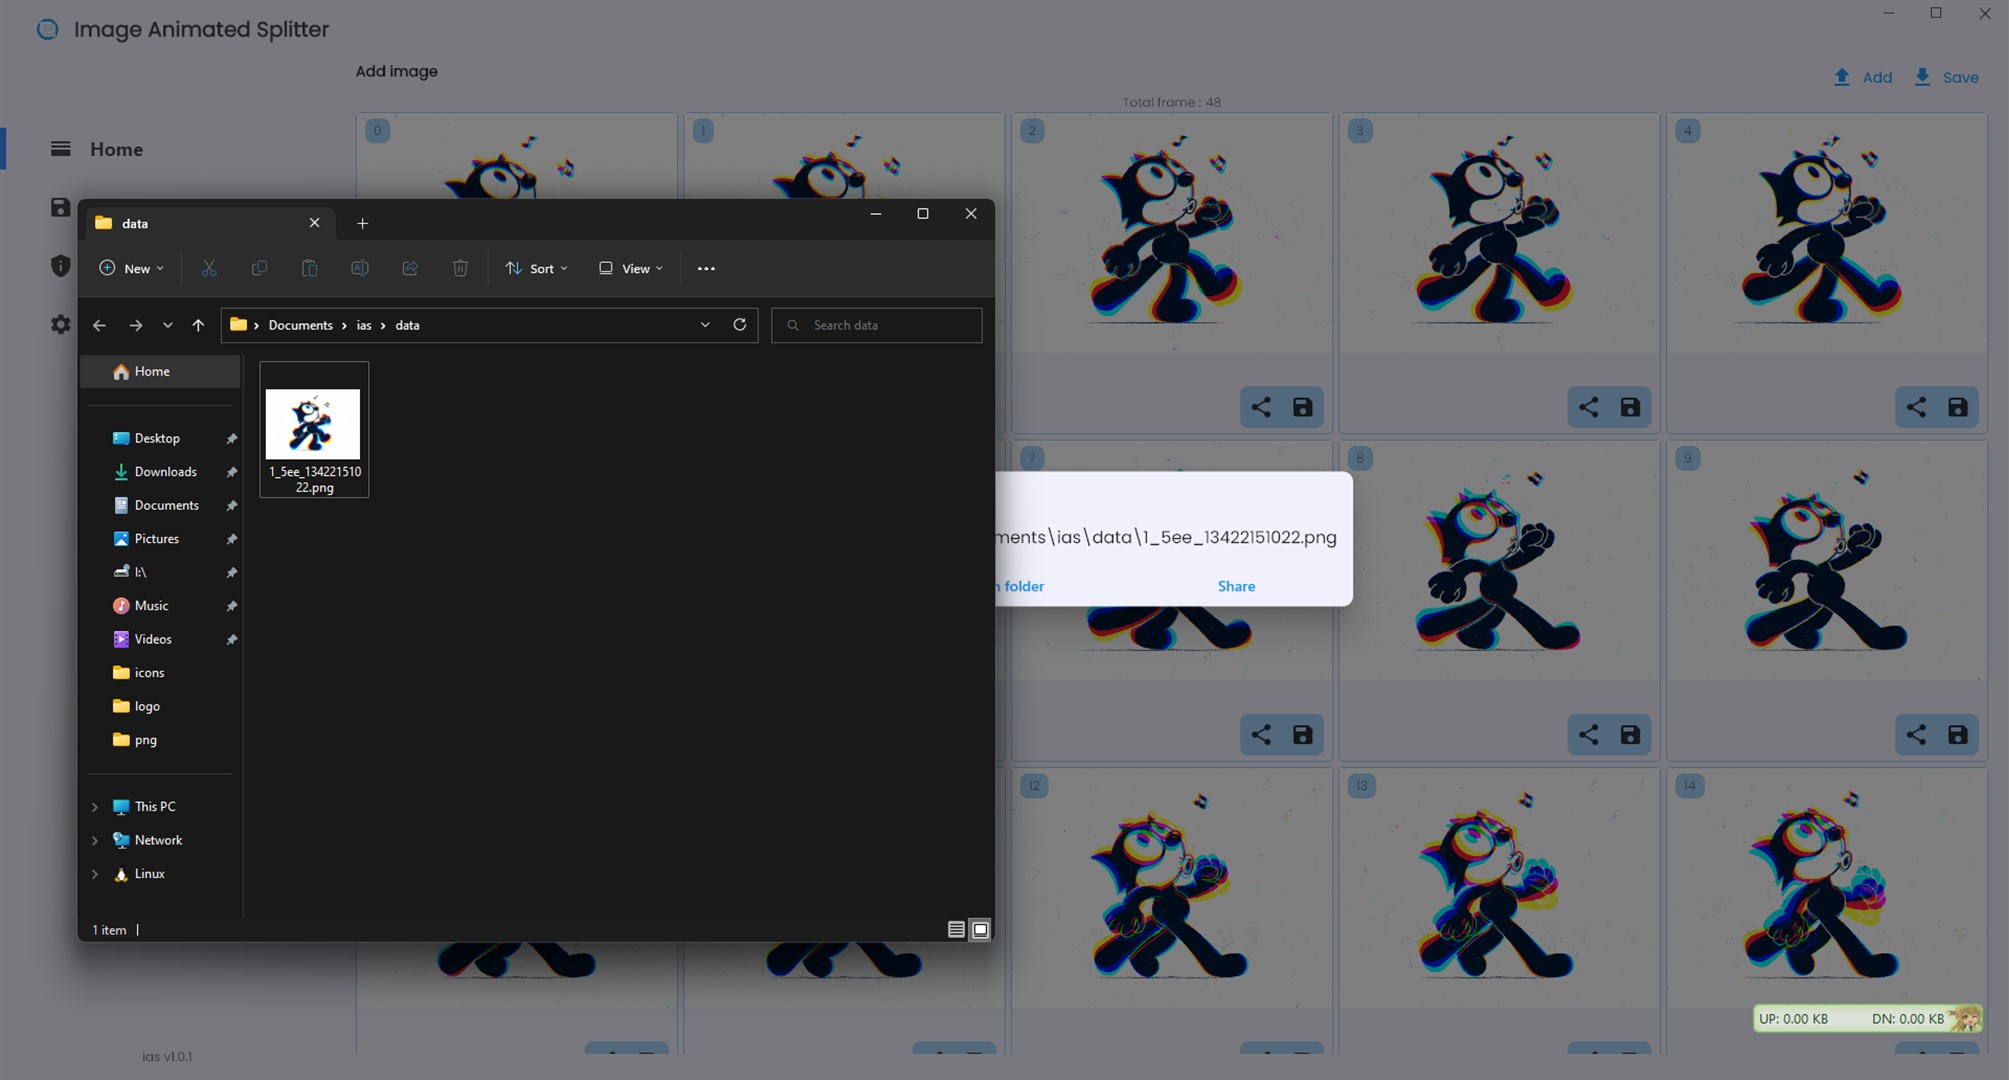The image size is (2009, 1080).
Task: Refresh the data folder view
Action: pos(740,325)
